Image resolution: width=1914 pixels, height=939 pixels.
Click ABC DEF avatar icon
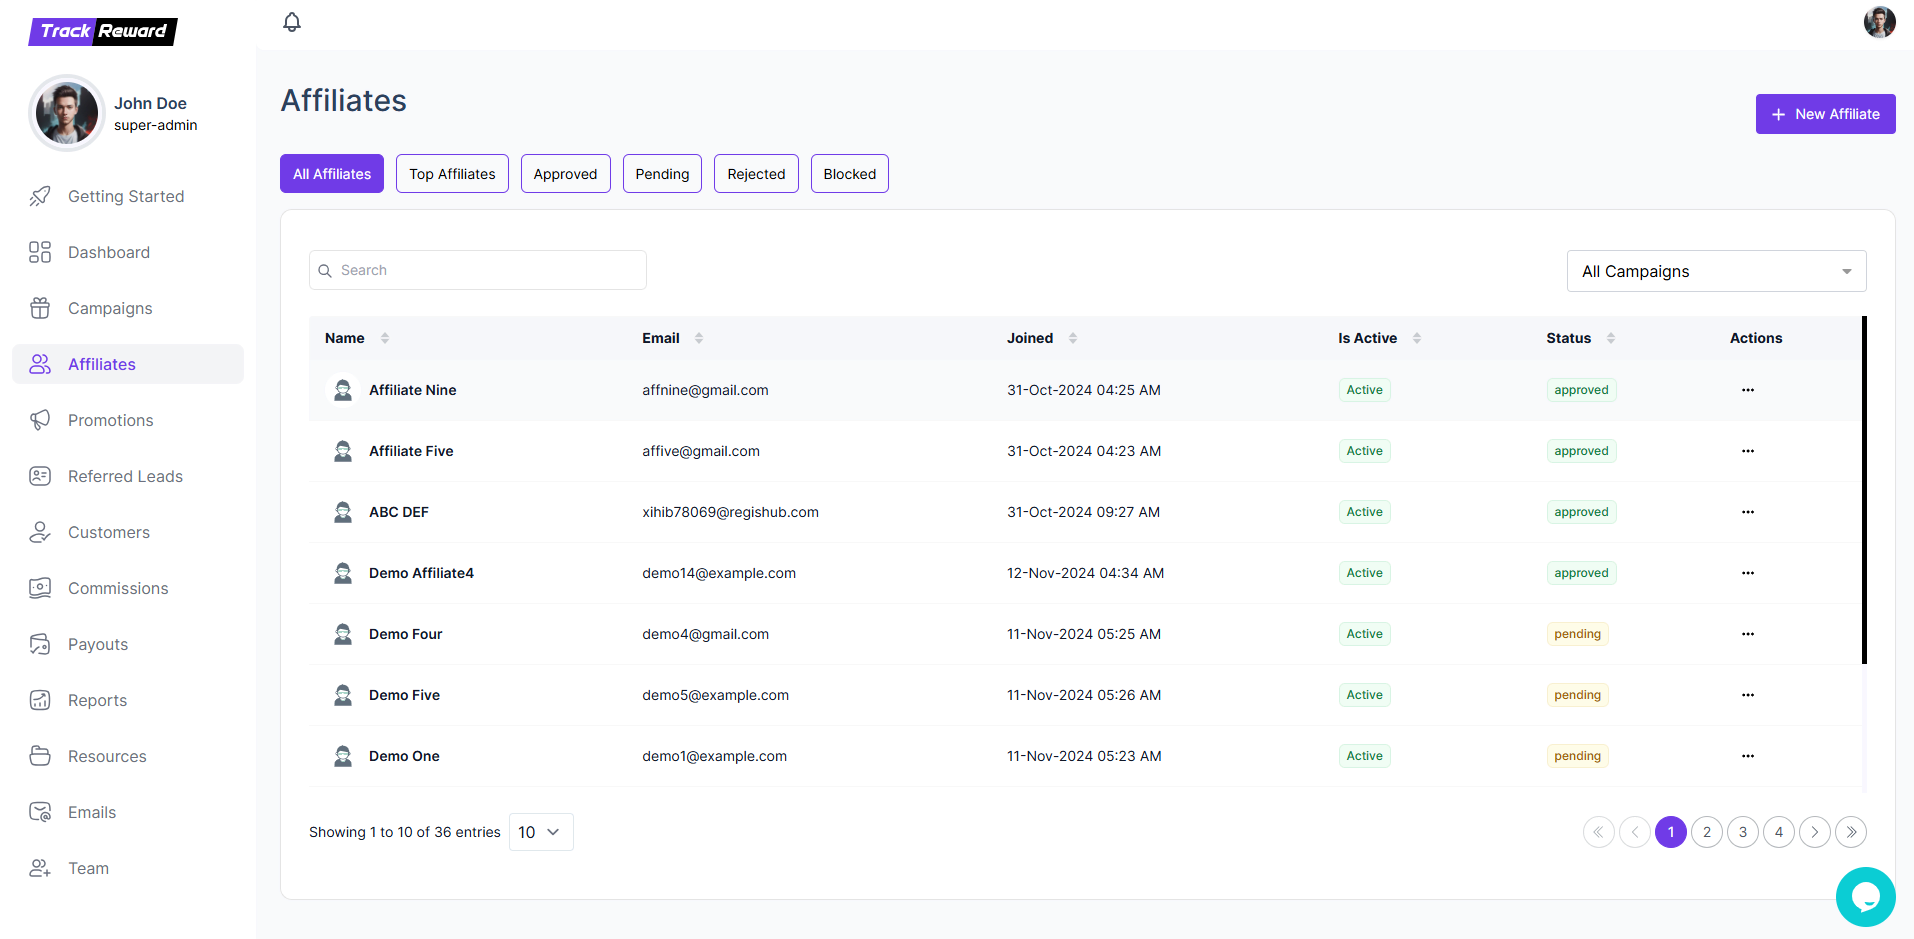343,512
